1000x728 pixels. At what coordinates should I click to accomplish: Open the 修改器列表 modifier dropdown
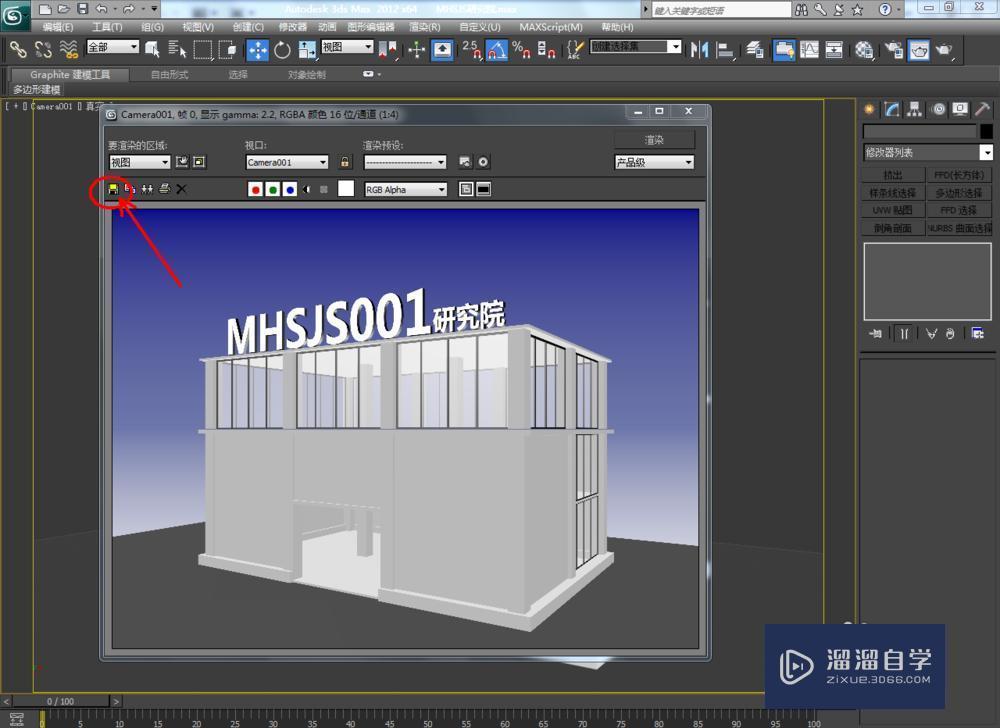click(x=987, y=152)
